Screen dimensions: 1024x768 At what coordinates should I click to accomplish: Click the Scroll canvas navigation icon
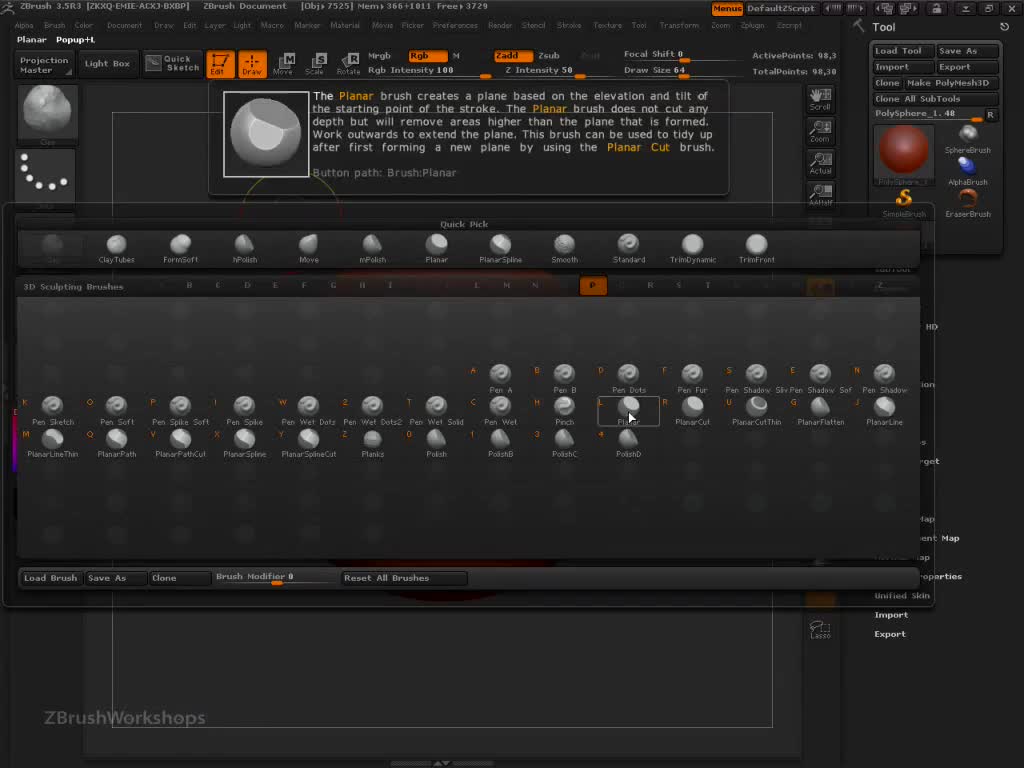[820, 99]
